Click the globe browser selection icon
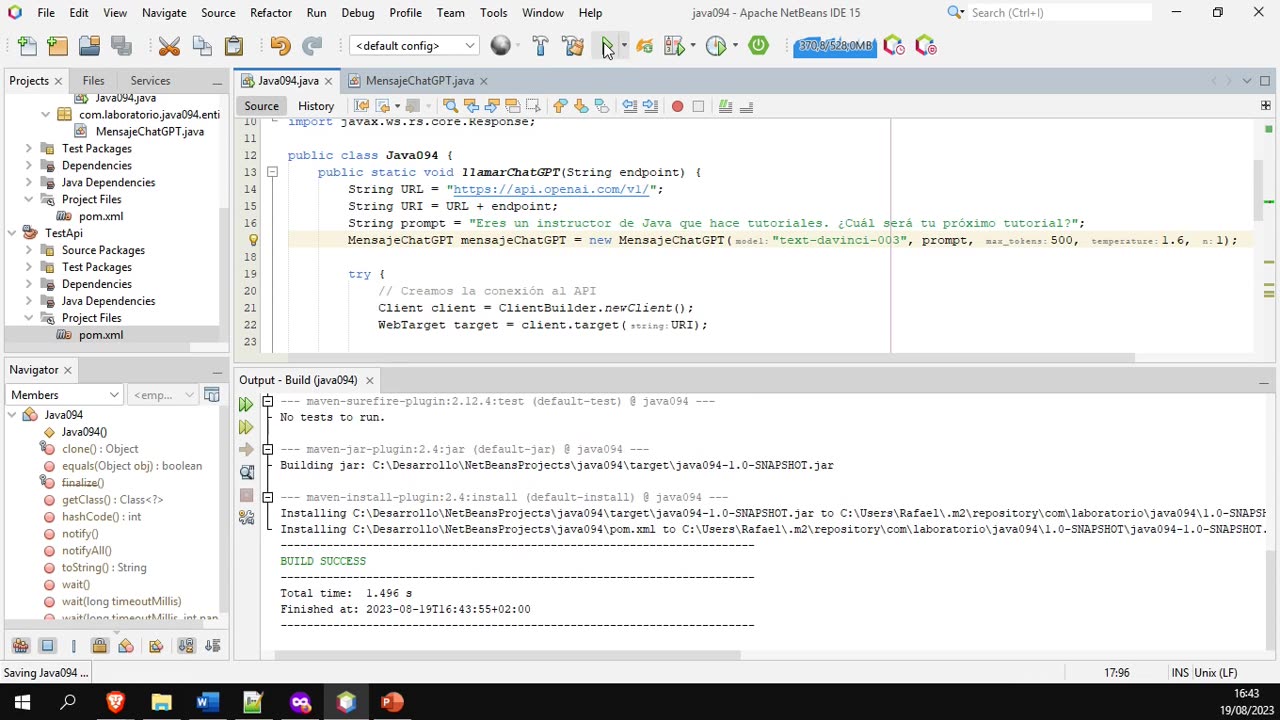 coord(501,46)
